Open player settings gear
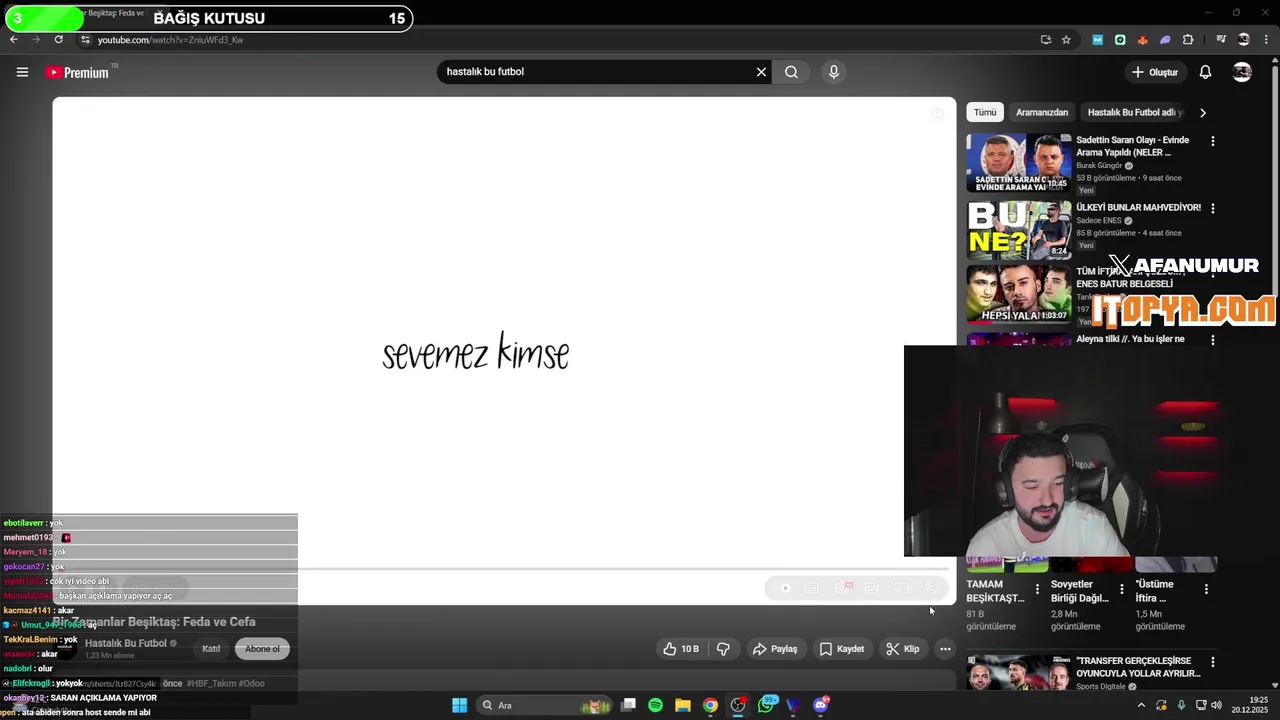This screenshot has height=720, width=1280. pyautogui.click(x=842, y=588)
